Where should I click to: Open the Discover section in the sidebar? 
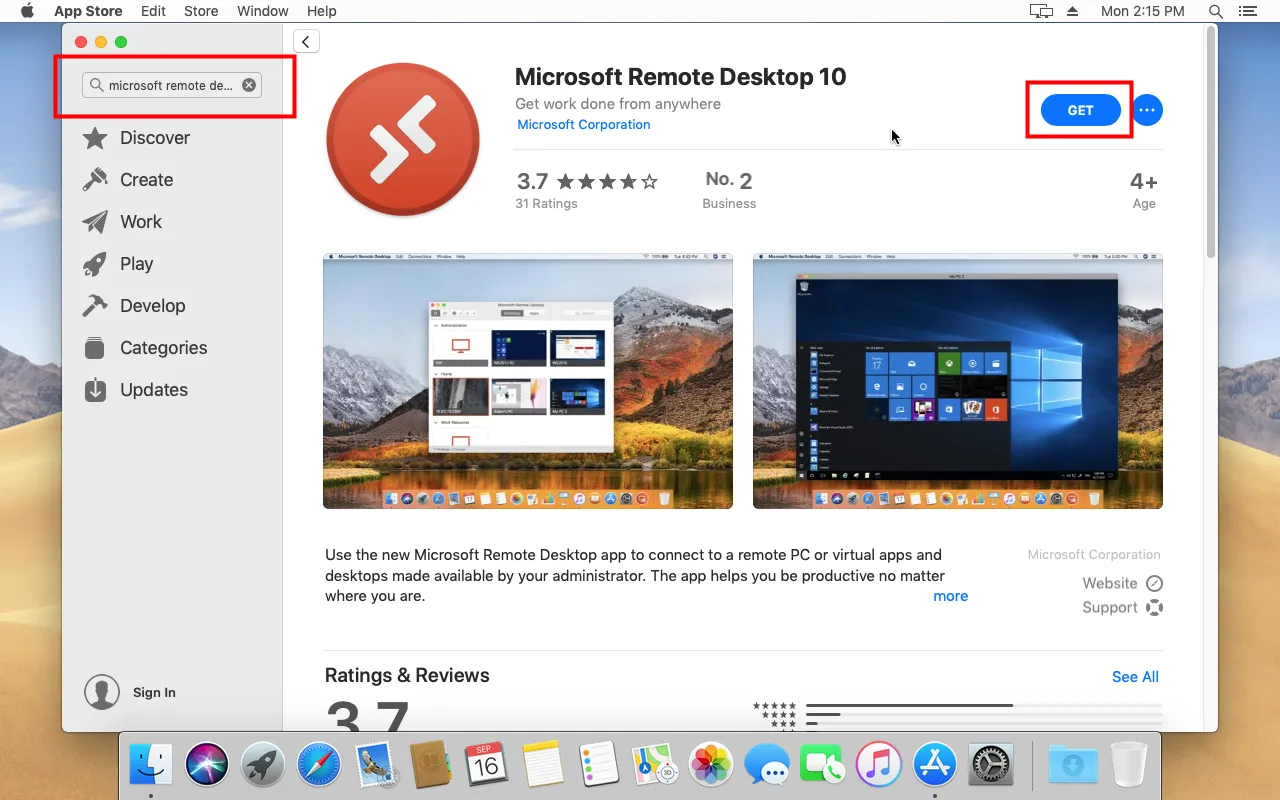coord(155,138)
